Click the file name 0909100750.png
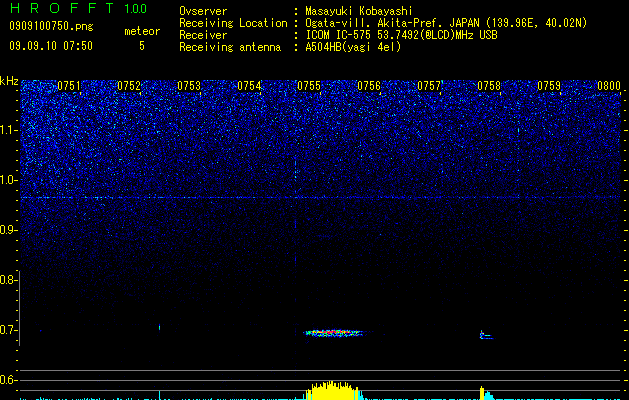Screen dimensions: 629x400 coord(51,27)
